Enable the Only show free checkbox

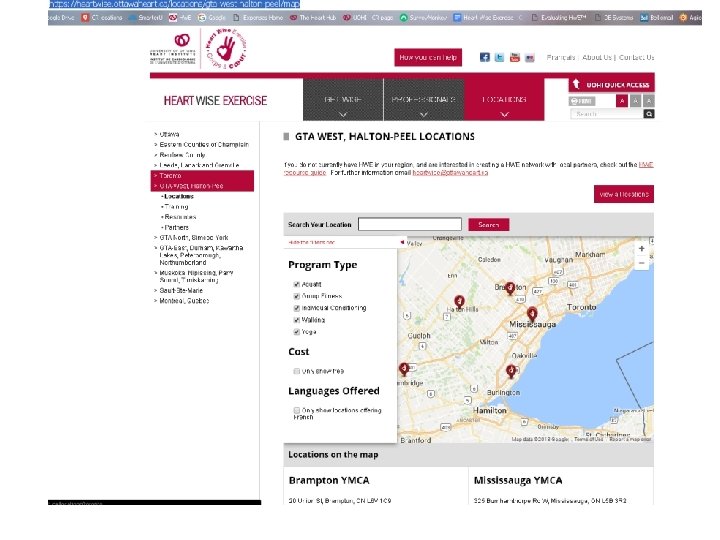pos(297,371)
